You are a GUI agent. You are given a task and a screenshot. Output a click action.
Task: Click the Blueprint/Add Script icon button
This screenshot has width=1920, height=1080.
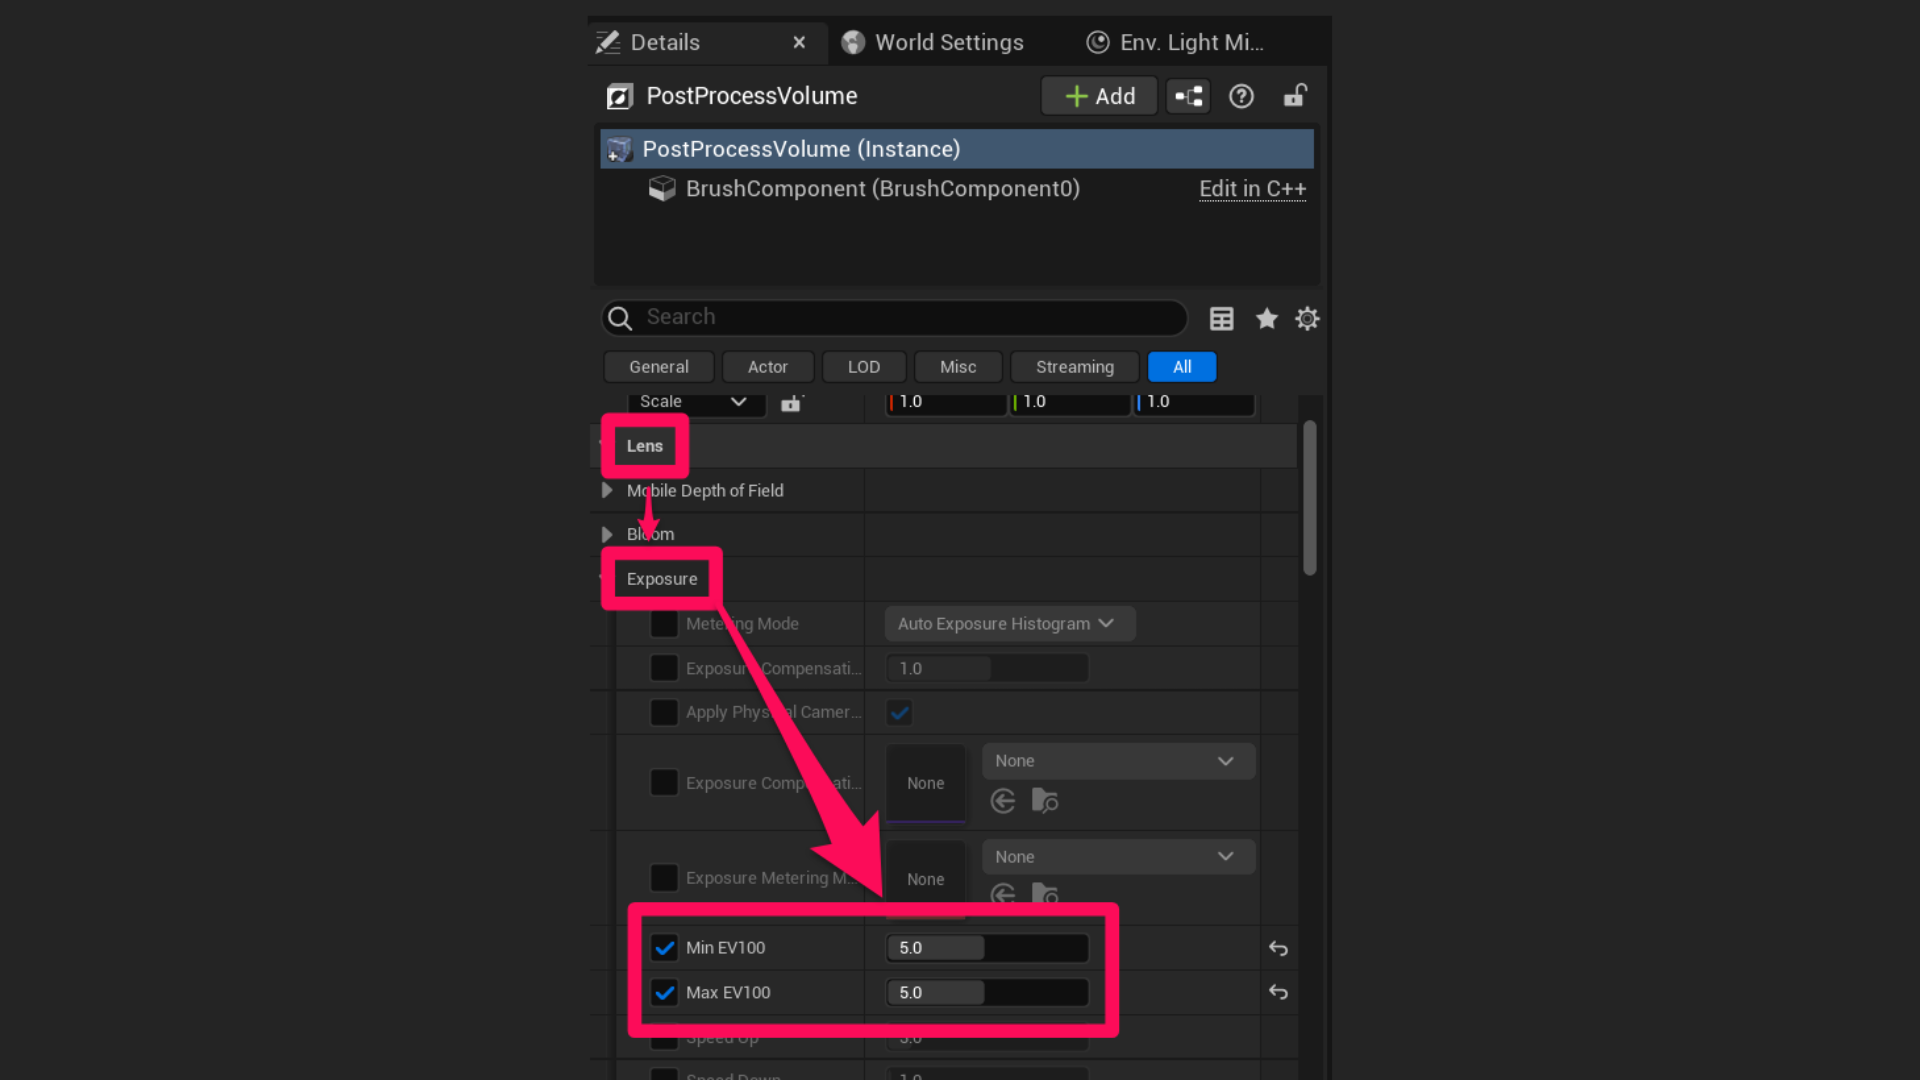tap(1189, 96)
